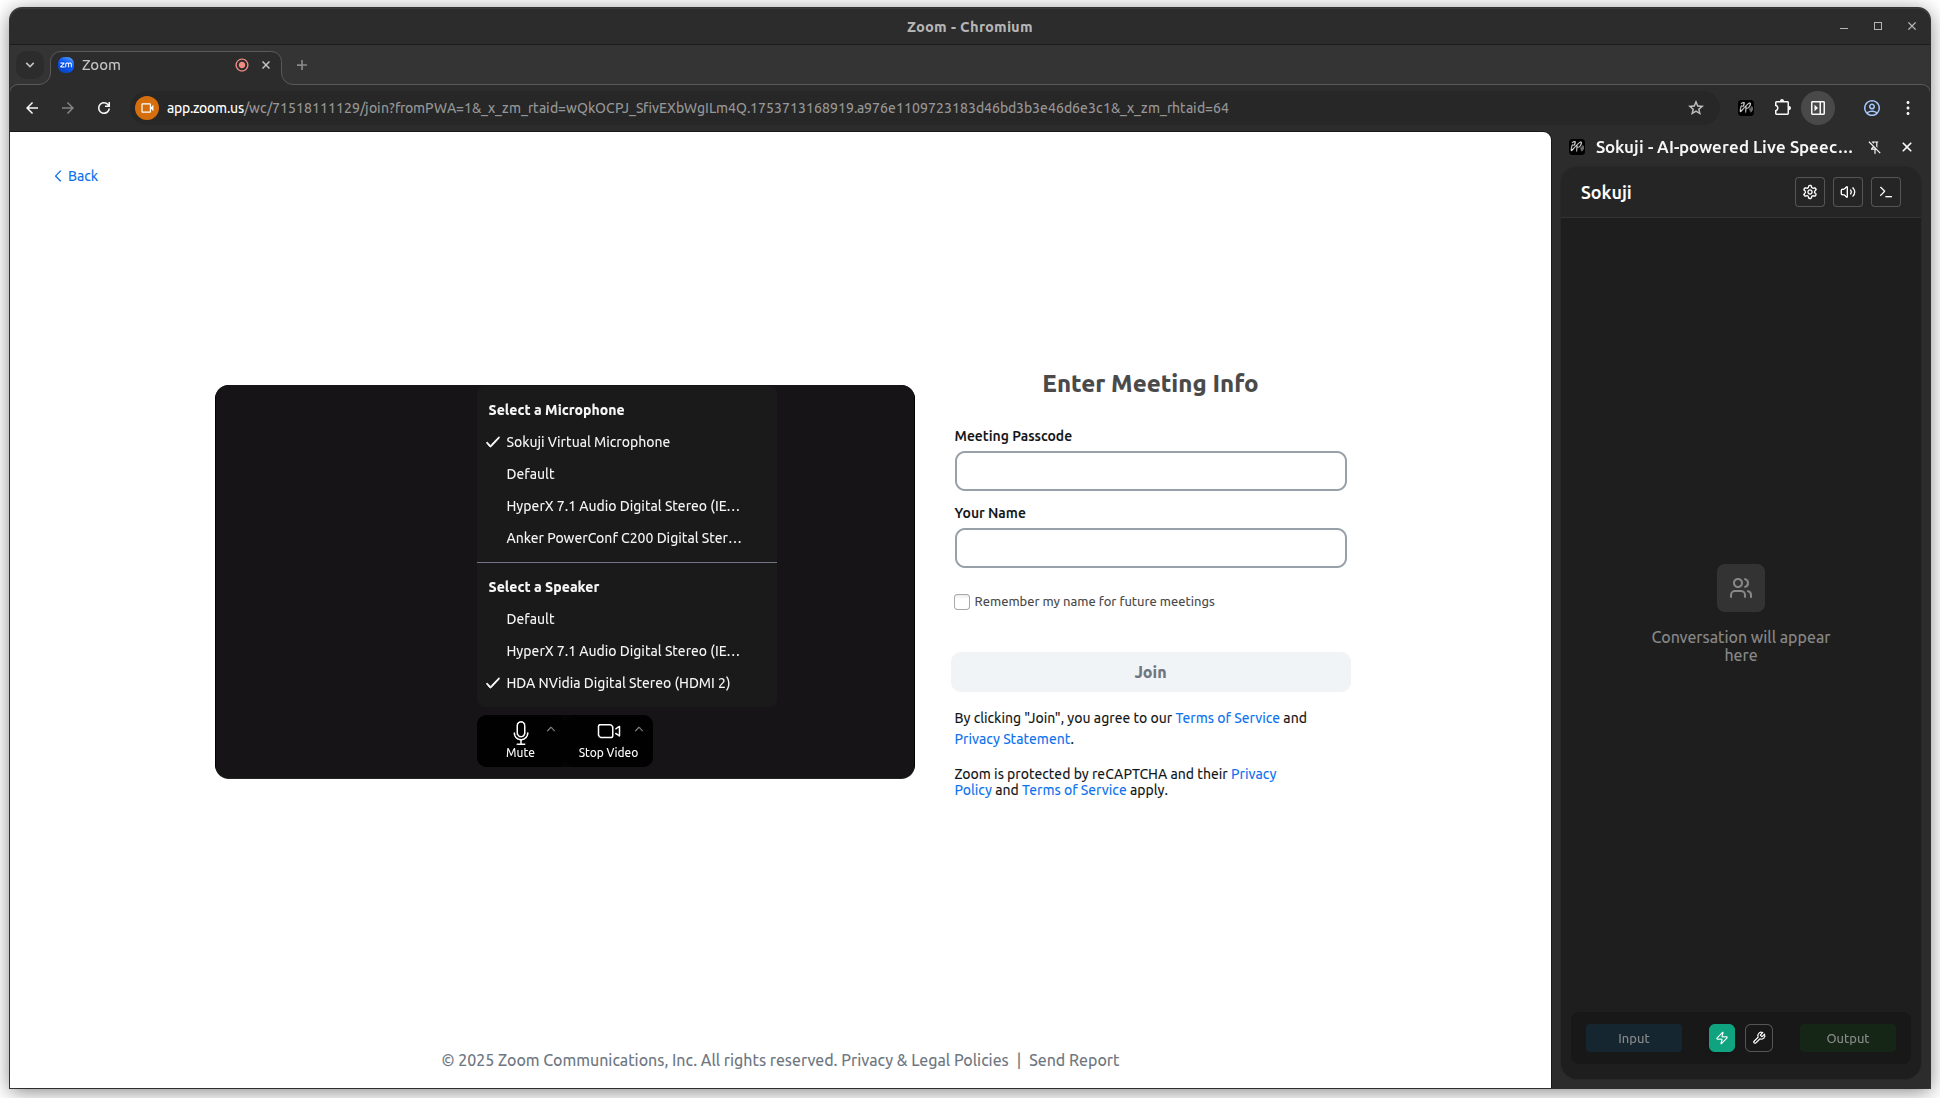This screenshot has width=1940, height=1098.
Task: Open the Chromium profile icon
Action: 1872,108
